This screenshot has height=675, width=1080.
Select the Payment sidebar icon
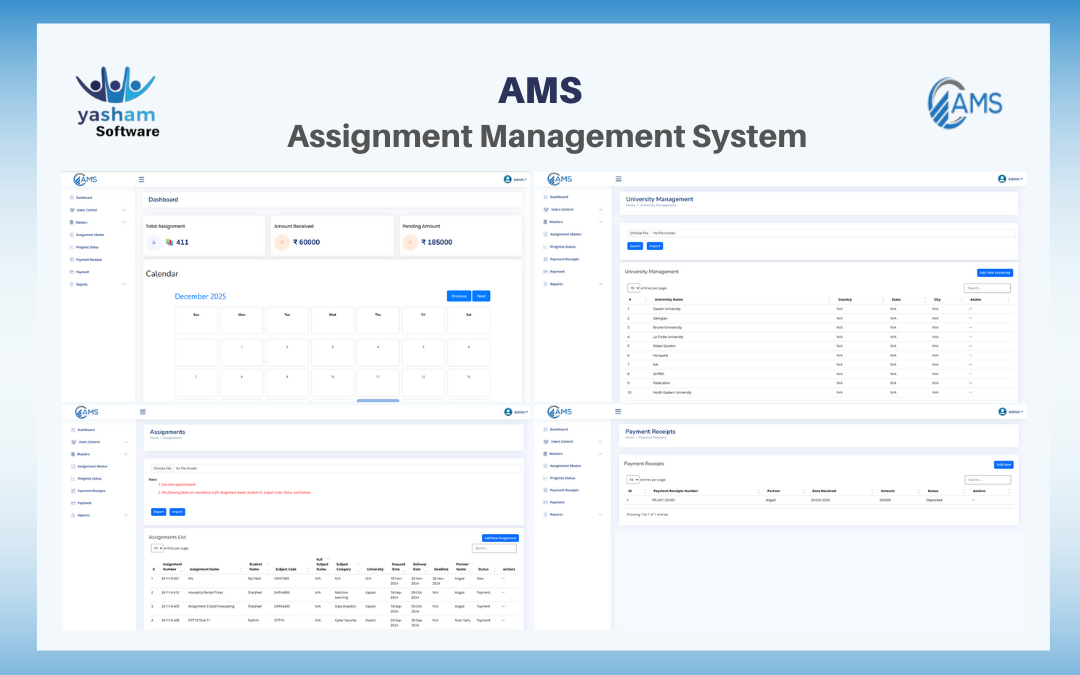point(71,272)
